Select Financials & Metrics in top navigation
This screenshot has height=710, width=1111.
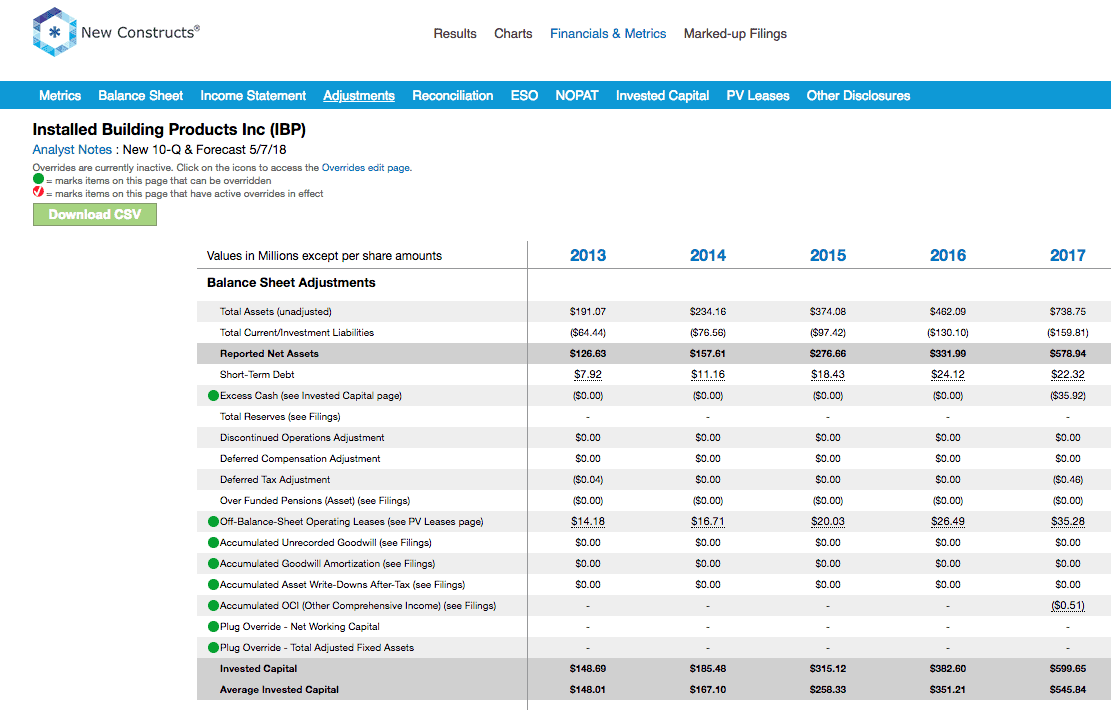[608, 33]
